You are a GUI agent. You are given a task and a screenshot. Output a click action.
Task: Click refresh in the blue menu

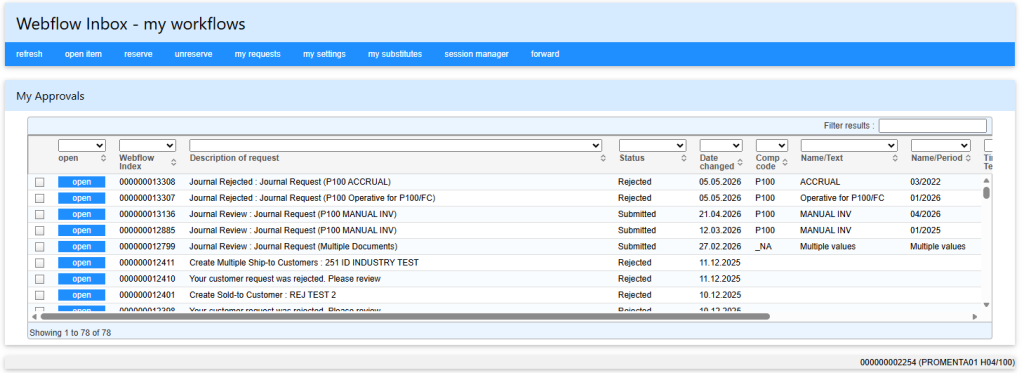click(x=29, y=54)
